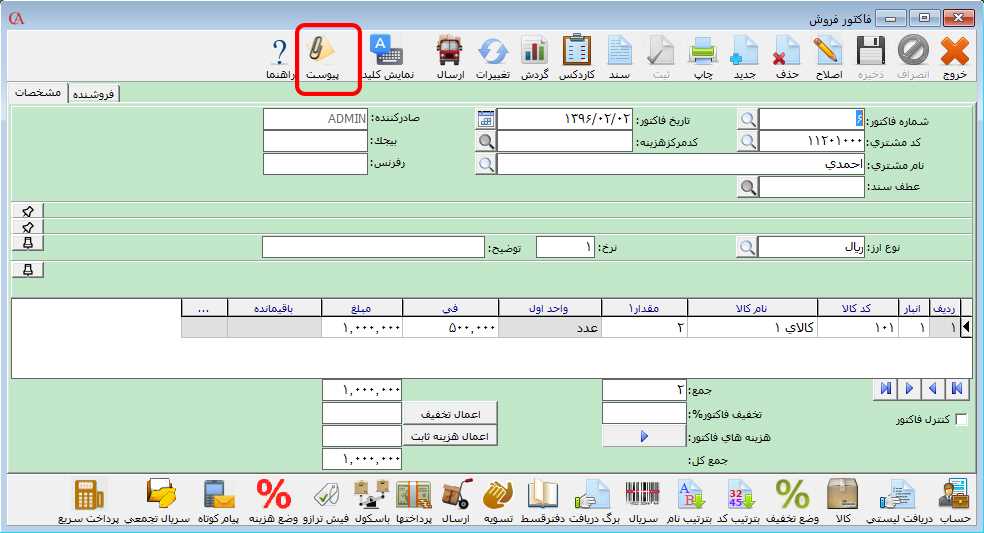
Task: Open پیام کوتاه (SMS) icon
Action: point(220,501)
